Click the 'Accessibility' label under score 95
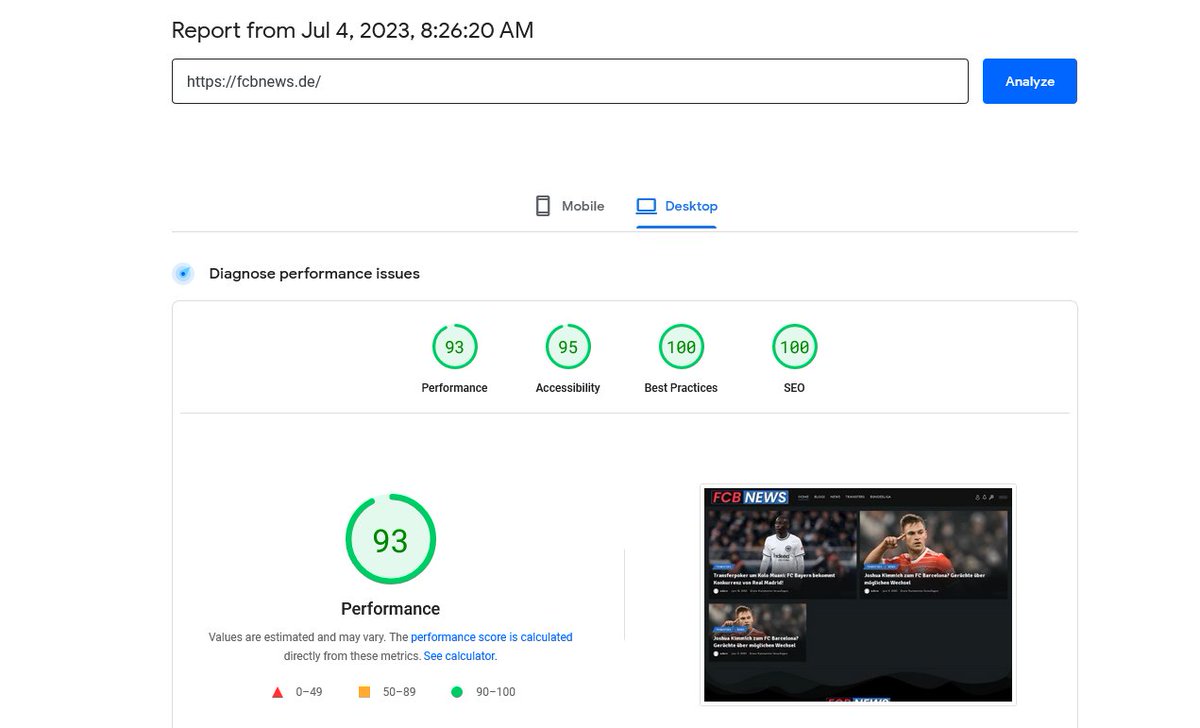 tap(568, 388)
